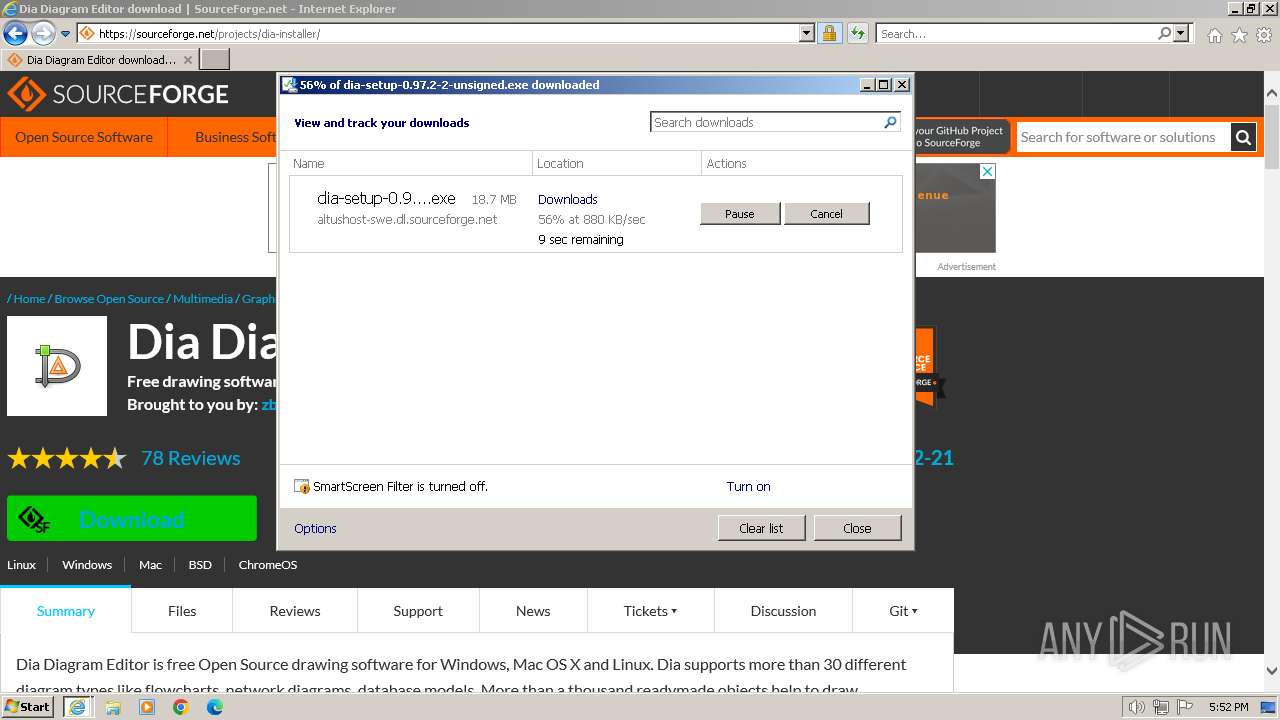Viewport: 1280px width, 720px height.
Task: Switch to the Support tab
Action: coord(418,611)
